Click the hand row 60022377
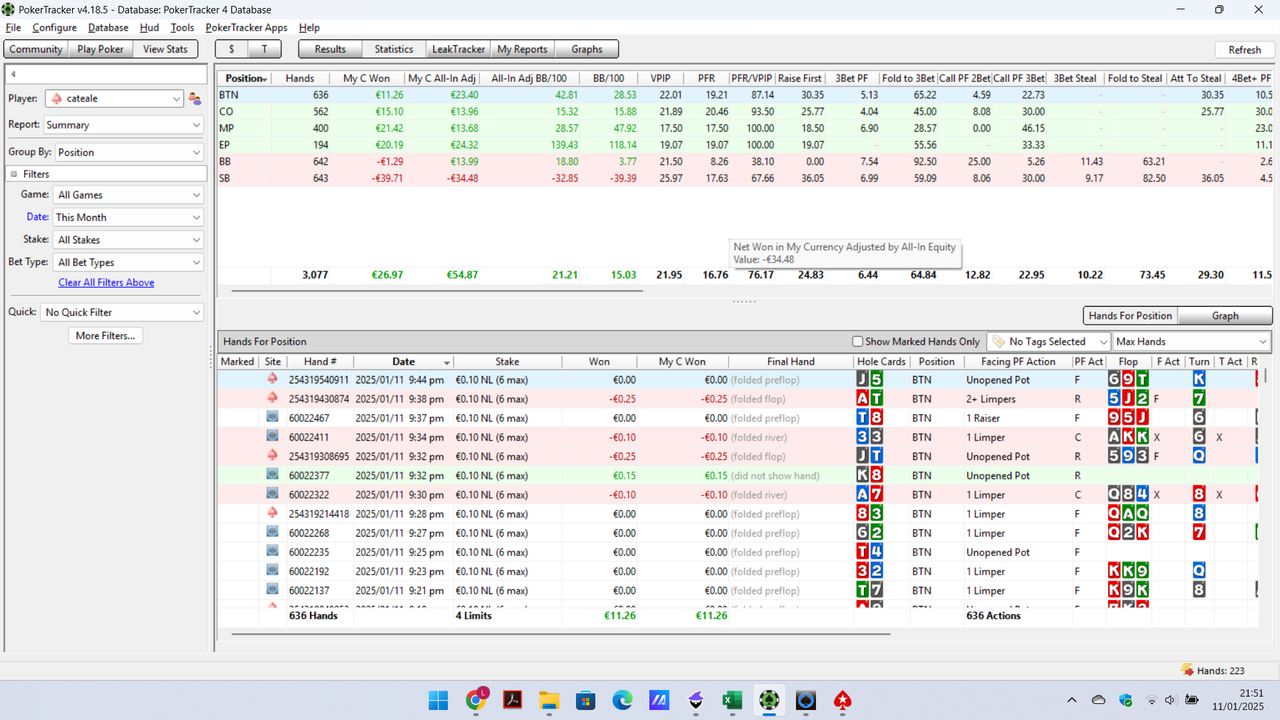Viewport: 1280px width, 720px height. [x=736, y=475]
